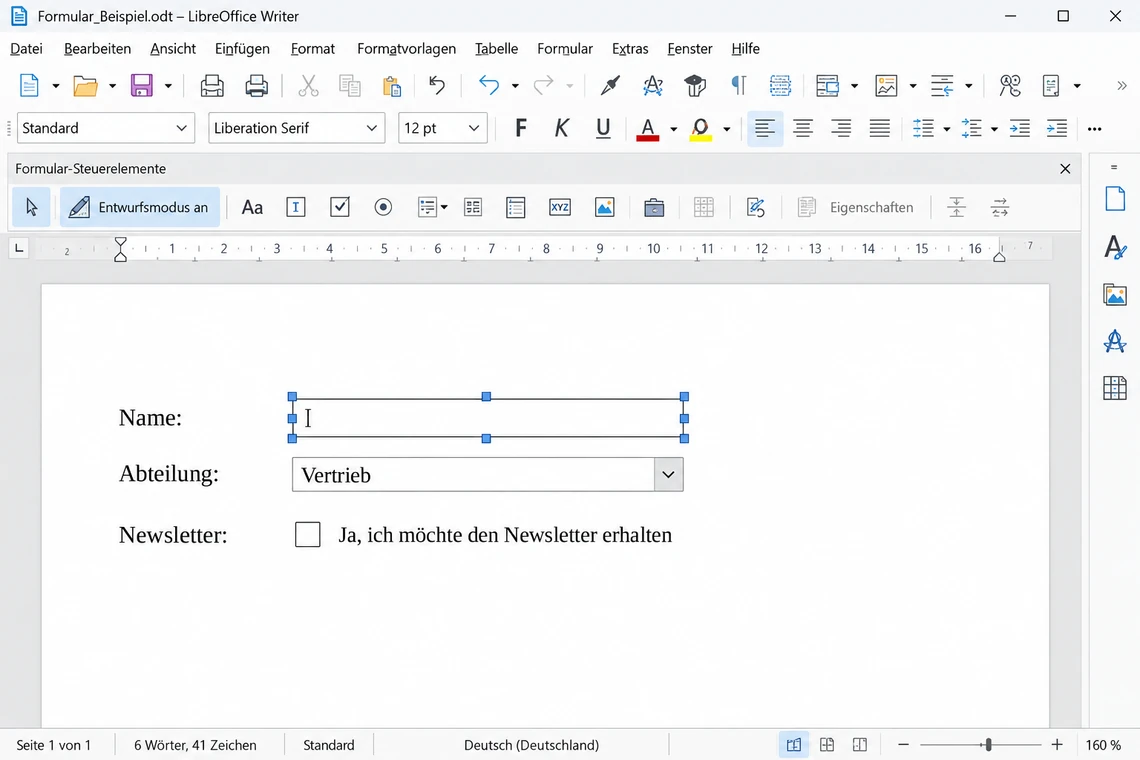Image resolution: width=1140 pixels, height=760 pixels.
Task: Toggle underline U formatting
Action: (603, 129)
